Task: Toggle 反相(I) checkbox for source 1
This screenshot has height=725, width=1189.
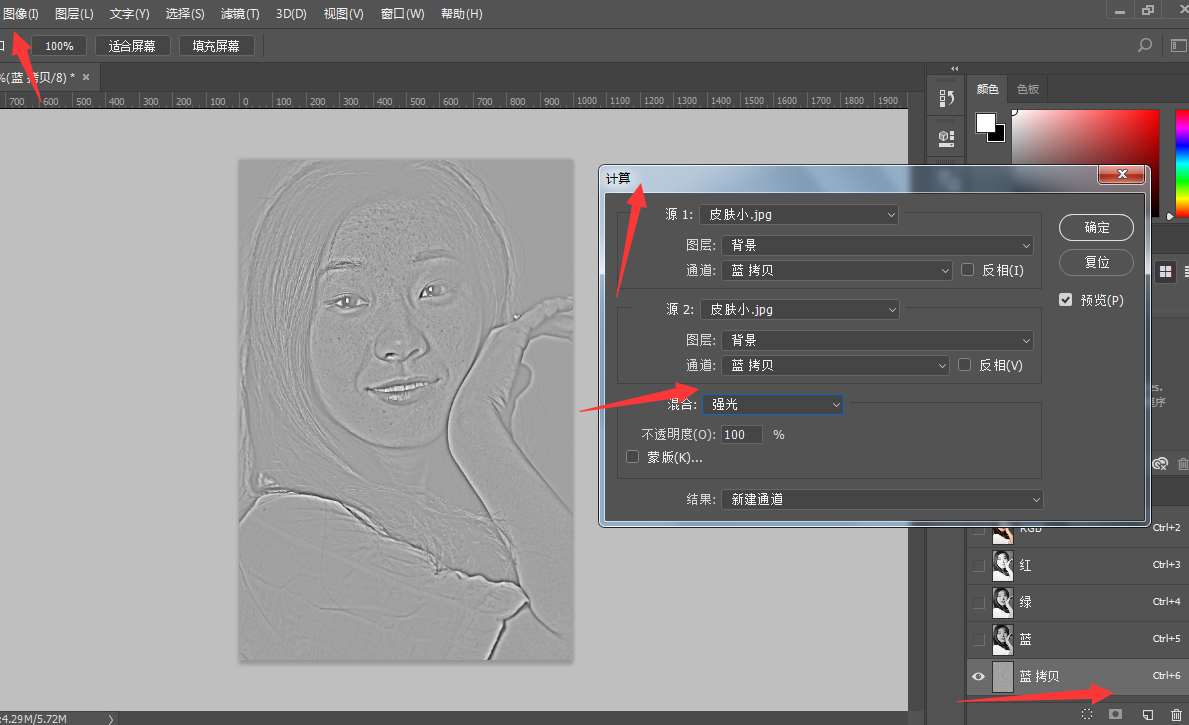Action: click(x=968, y=270)
